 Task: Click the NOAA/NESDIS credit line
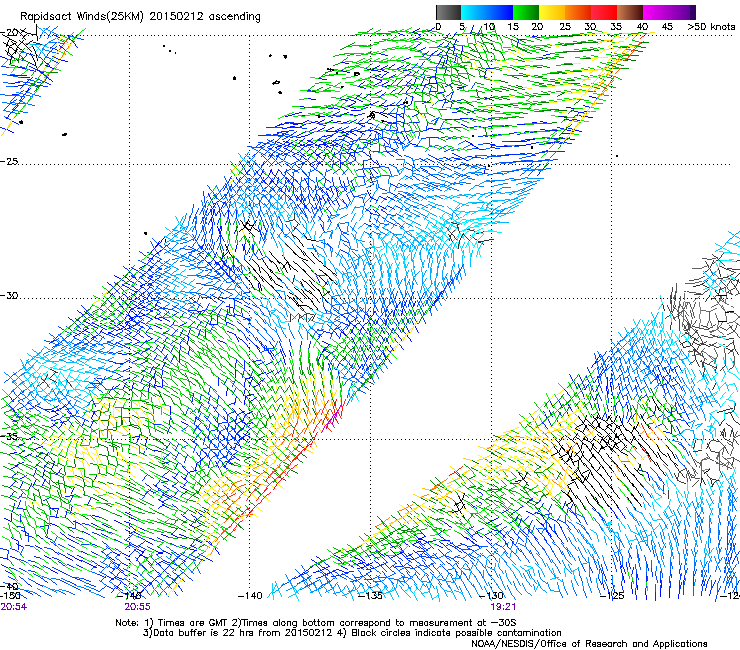(x=589, y=644)
